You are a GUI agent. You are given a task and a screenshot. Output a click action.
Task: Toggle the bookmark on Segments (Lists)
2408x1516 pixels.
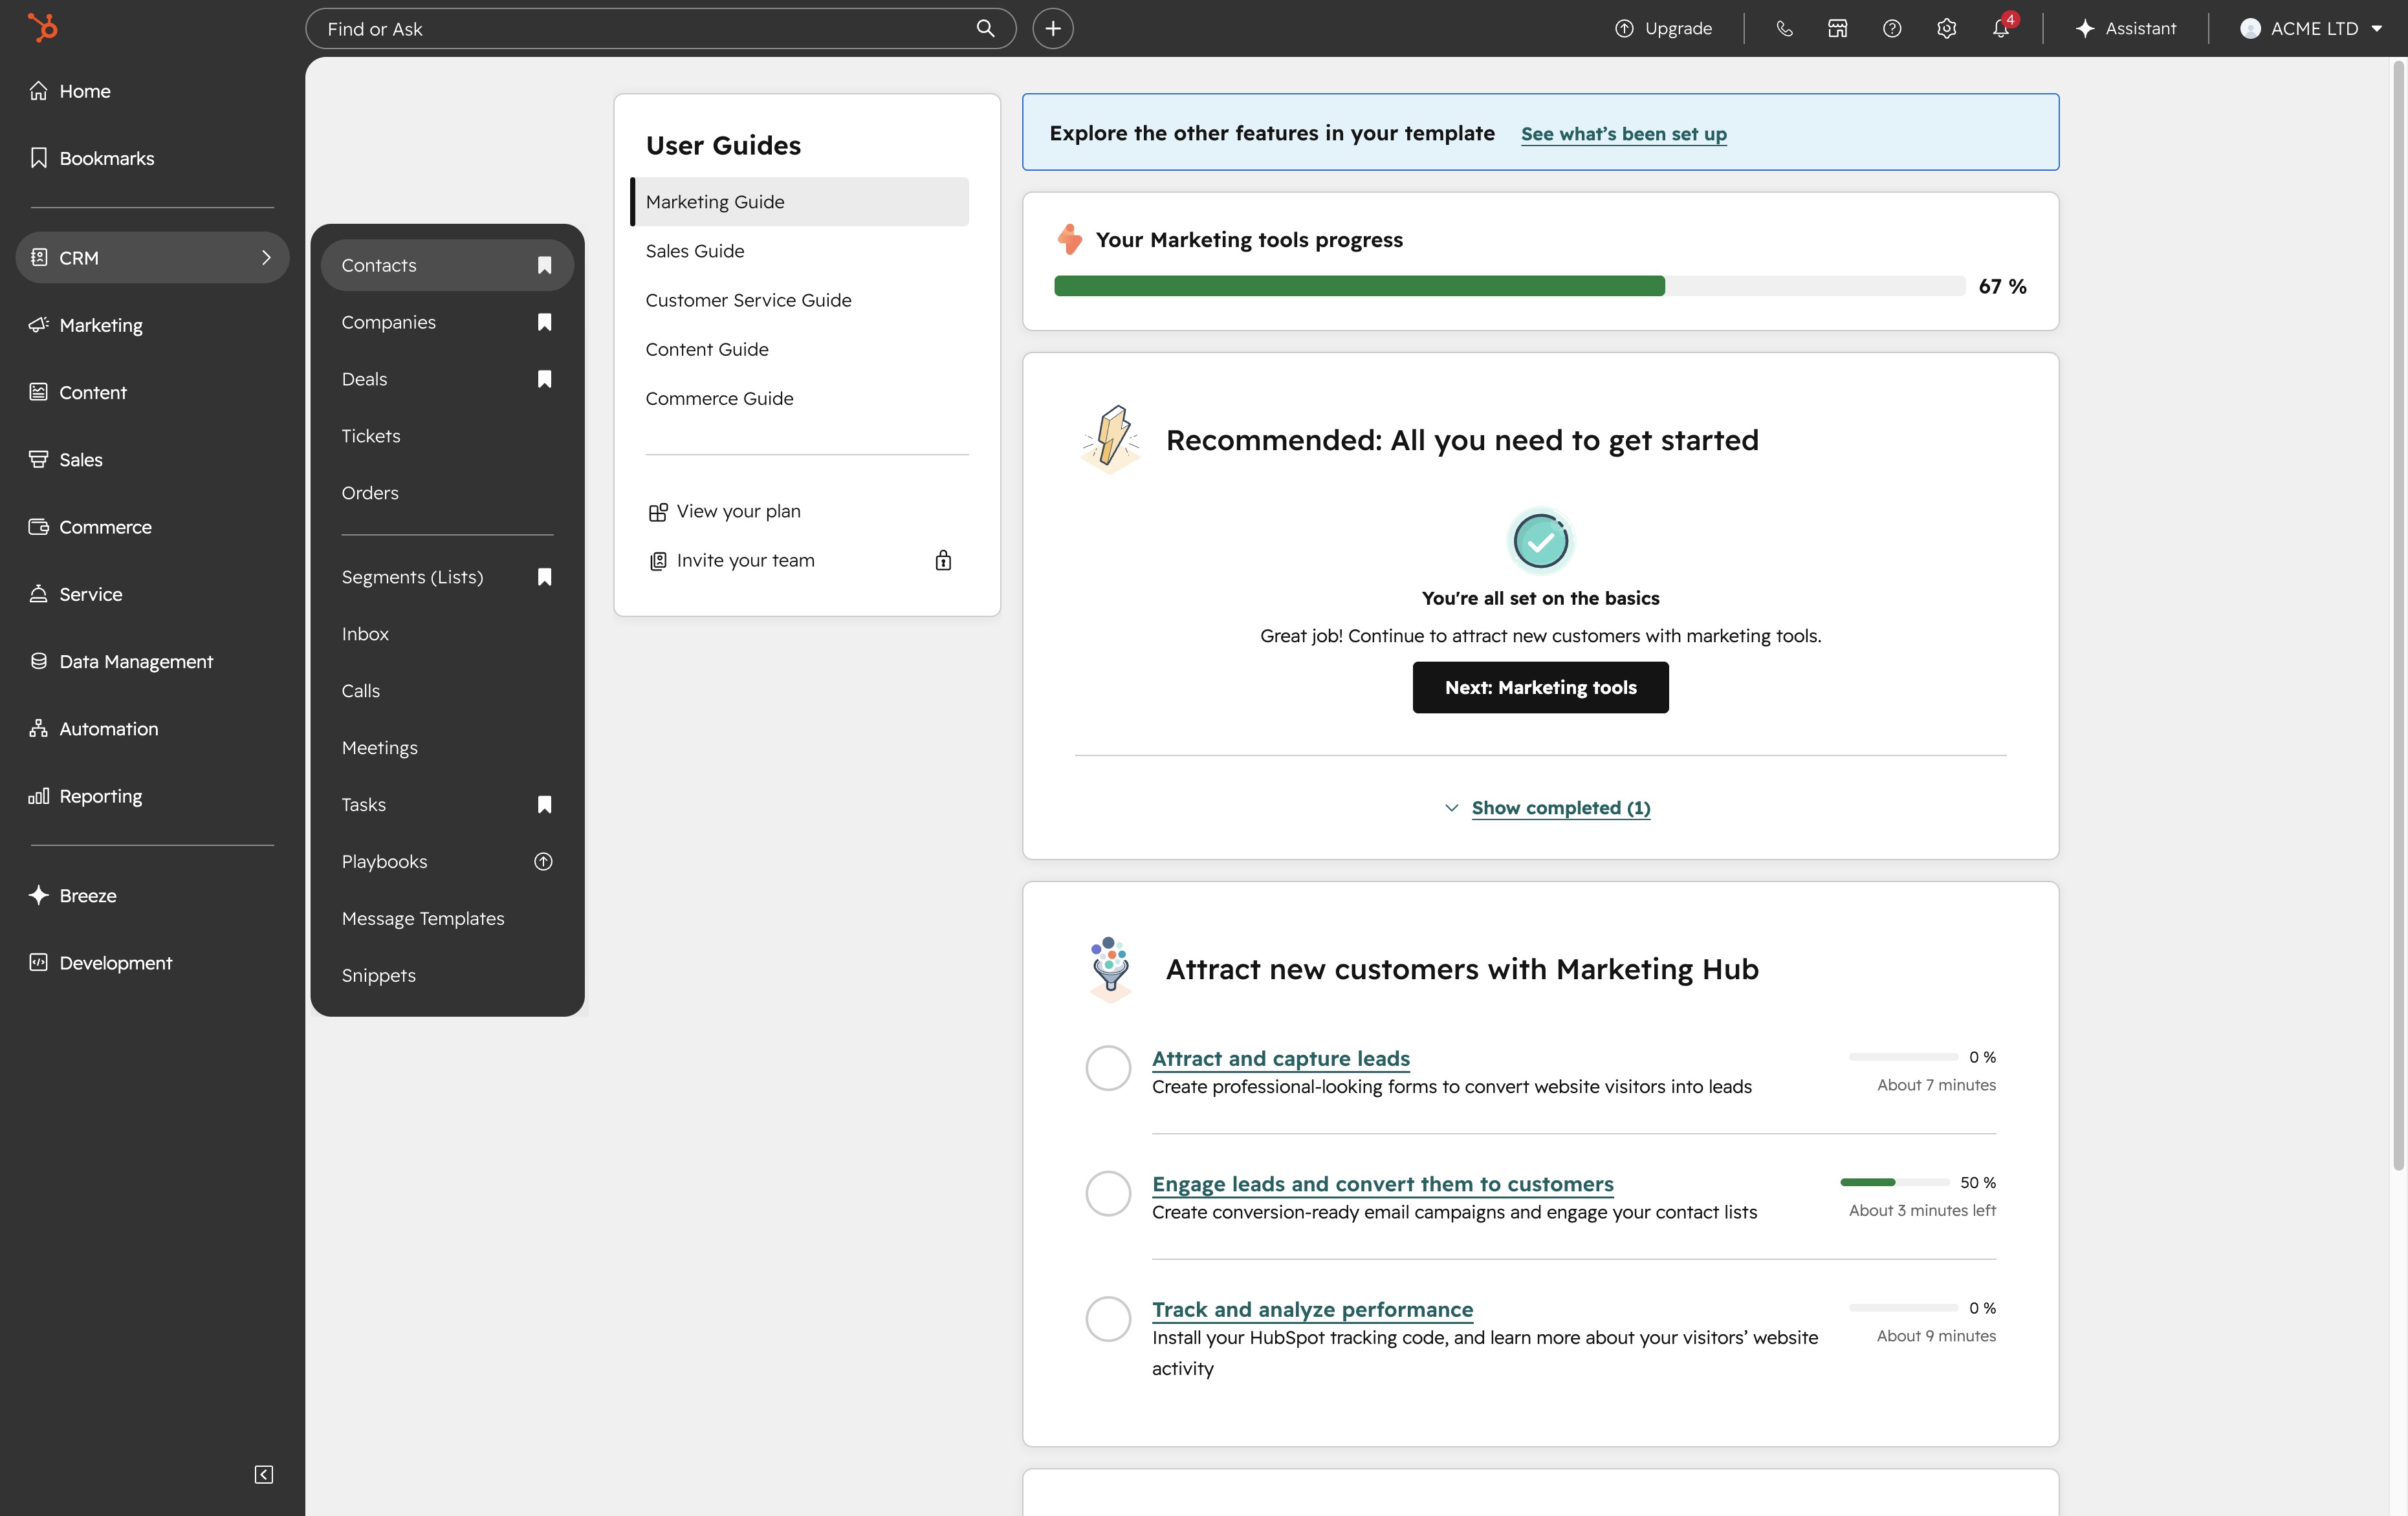[544, 577]
